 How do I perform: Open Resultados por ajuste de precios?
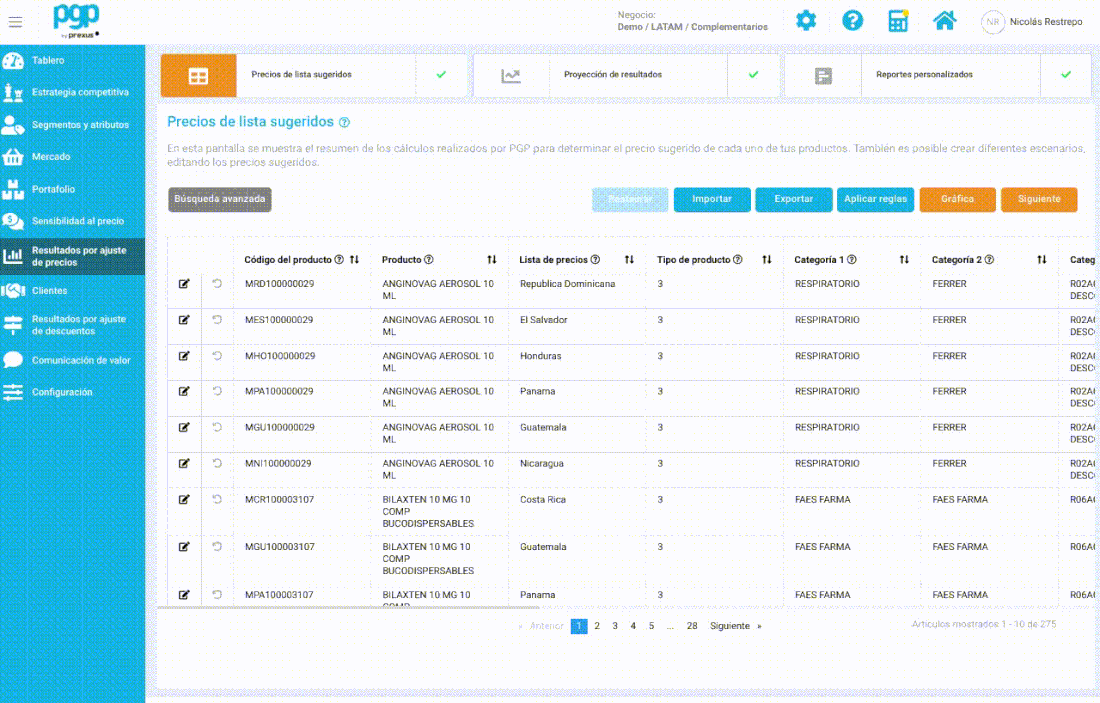coord(72,256)
